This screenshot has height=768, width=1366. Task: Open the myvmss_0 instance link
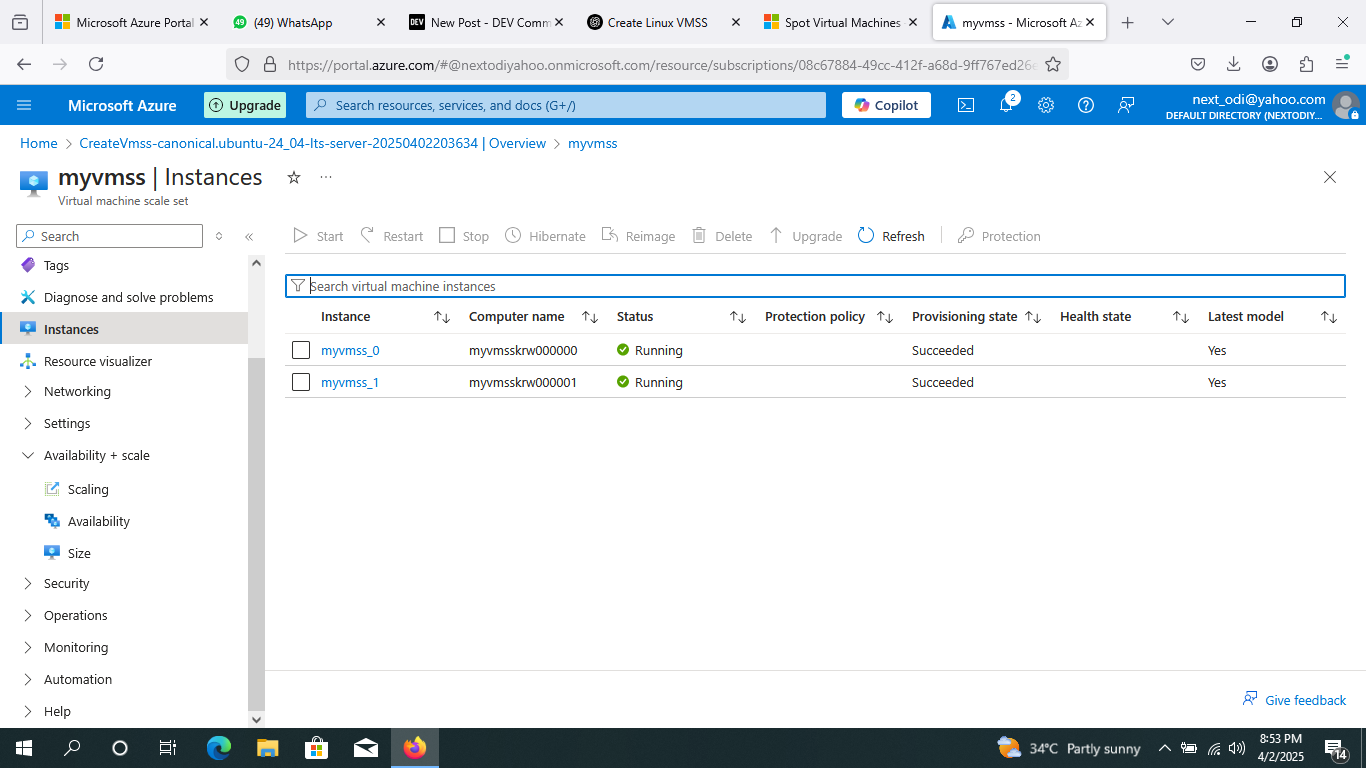350,351
